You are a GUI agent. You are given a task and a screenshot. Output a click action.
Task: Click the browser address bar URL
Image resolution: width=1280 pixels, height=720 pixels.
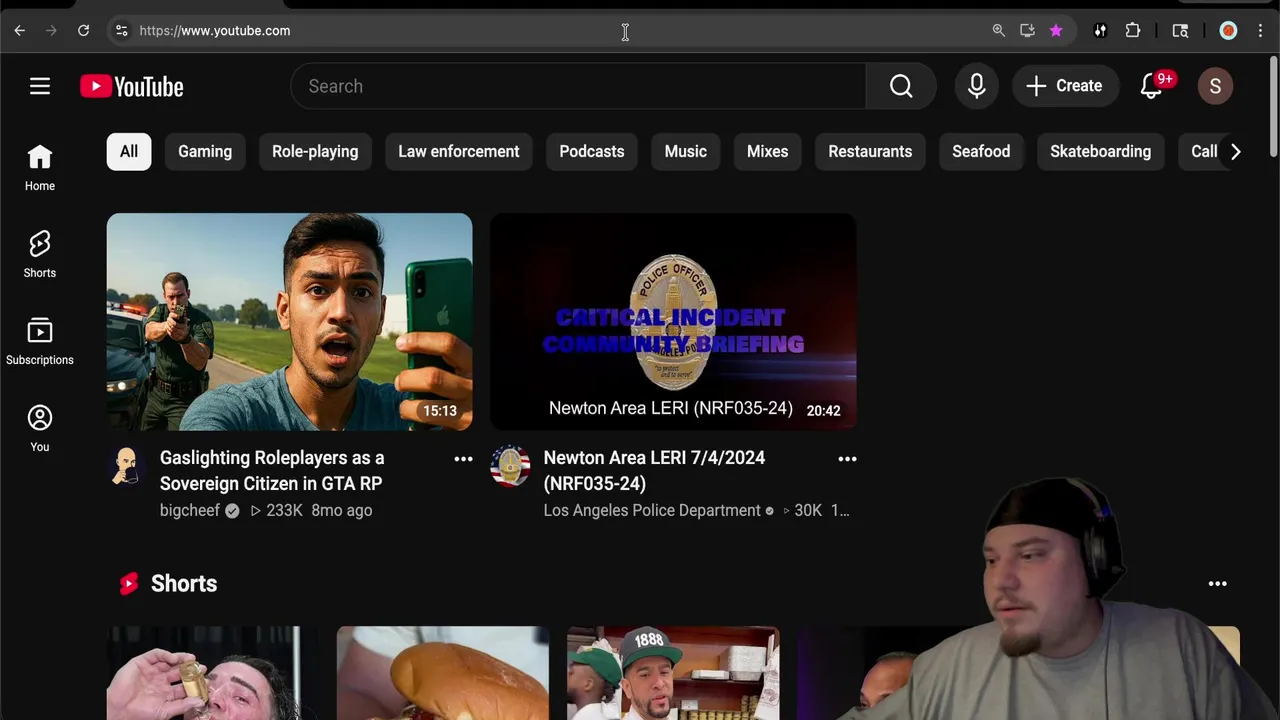215,31
